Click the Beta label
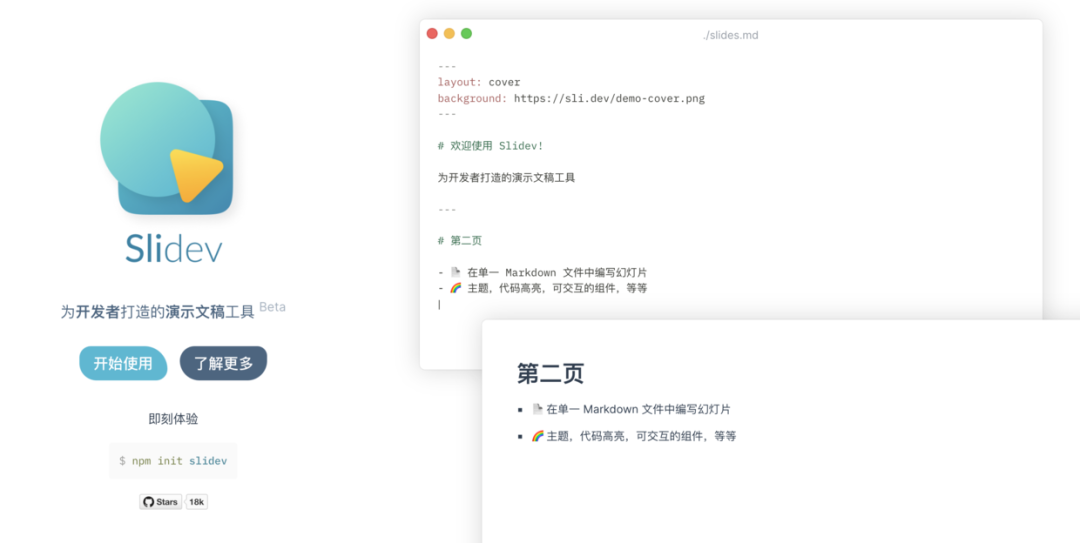The width and height of the screenshot is (1080, 543). tap(273, 307)
